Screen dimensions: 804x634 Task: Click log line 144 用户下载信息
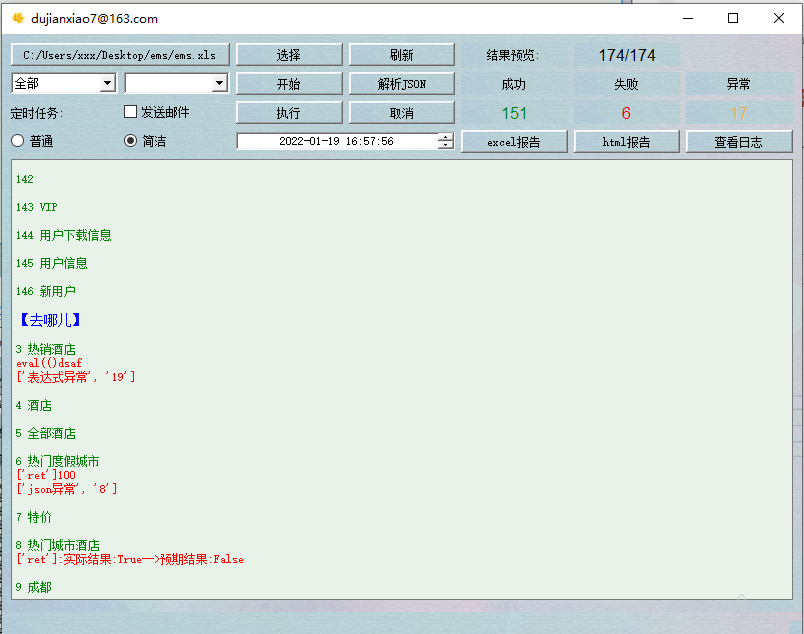(x=64, y=235)
